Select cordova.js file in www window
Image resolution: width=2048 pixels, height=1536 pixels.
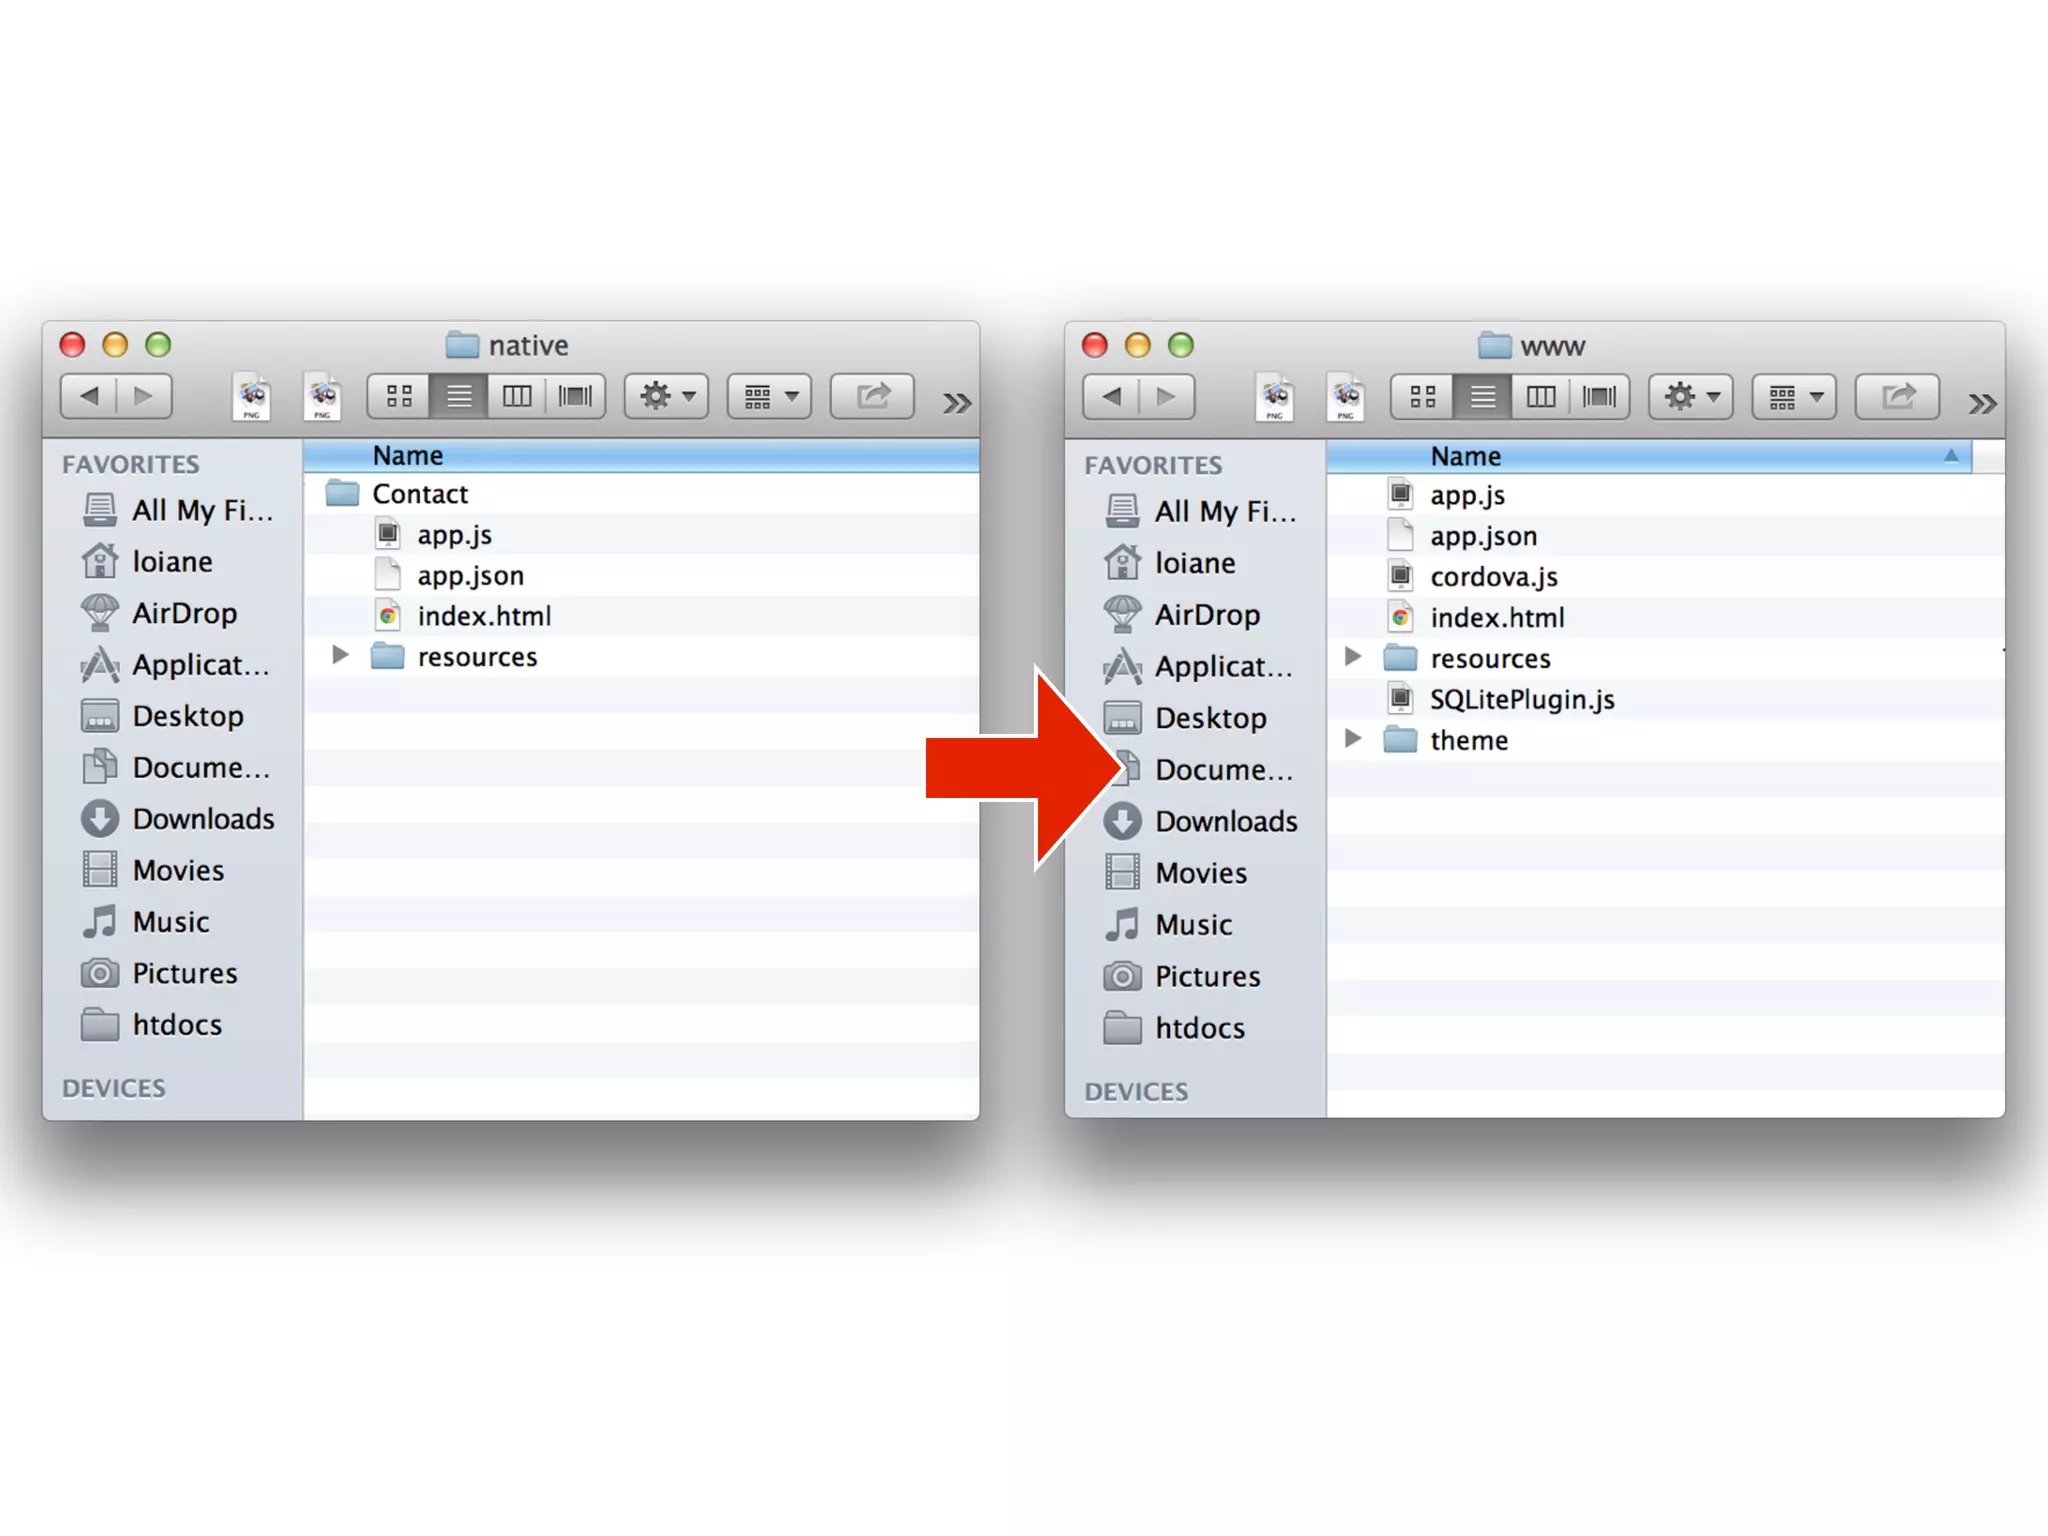pos(1493,577)
